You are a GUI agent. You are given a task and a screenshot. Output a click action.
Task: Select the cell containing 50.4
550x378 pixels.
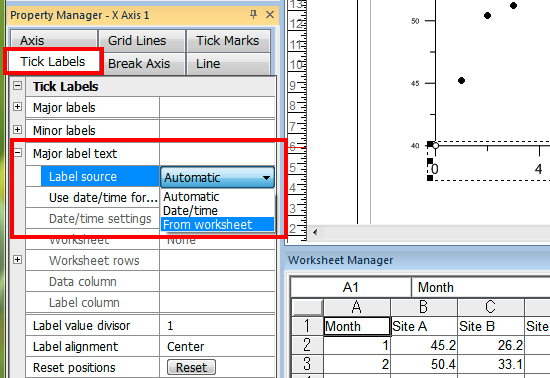click(424, 364)
